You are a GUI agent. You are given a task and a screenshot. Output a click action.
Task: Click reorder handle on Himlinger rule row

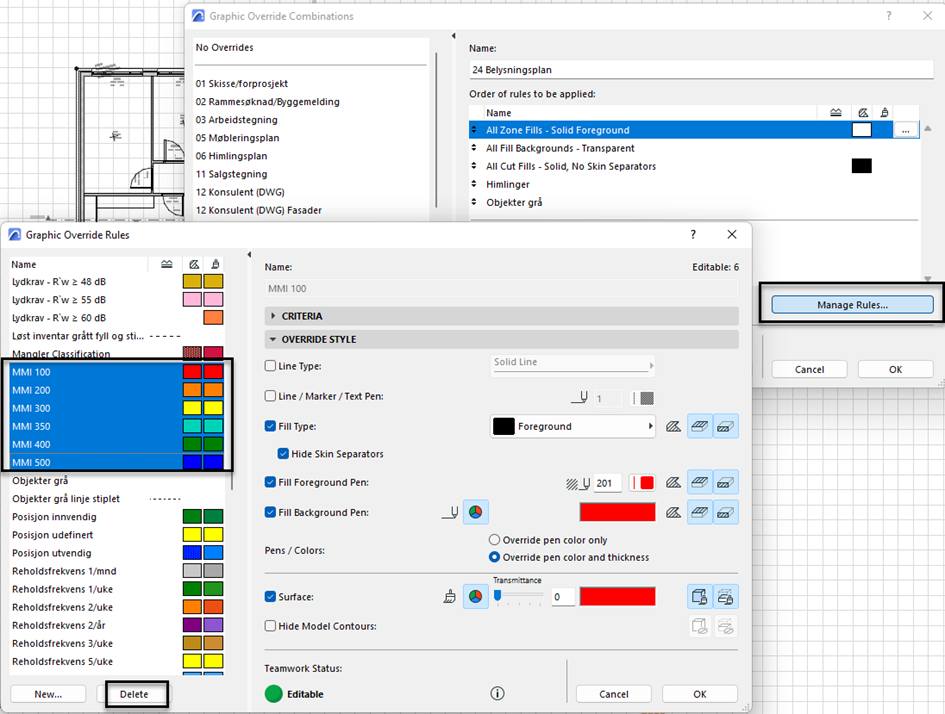pyautogui.click(x=474, y=184)
